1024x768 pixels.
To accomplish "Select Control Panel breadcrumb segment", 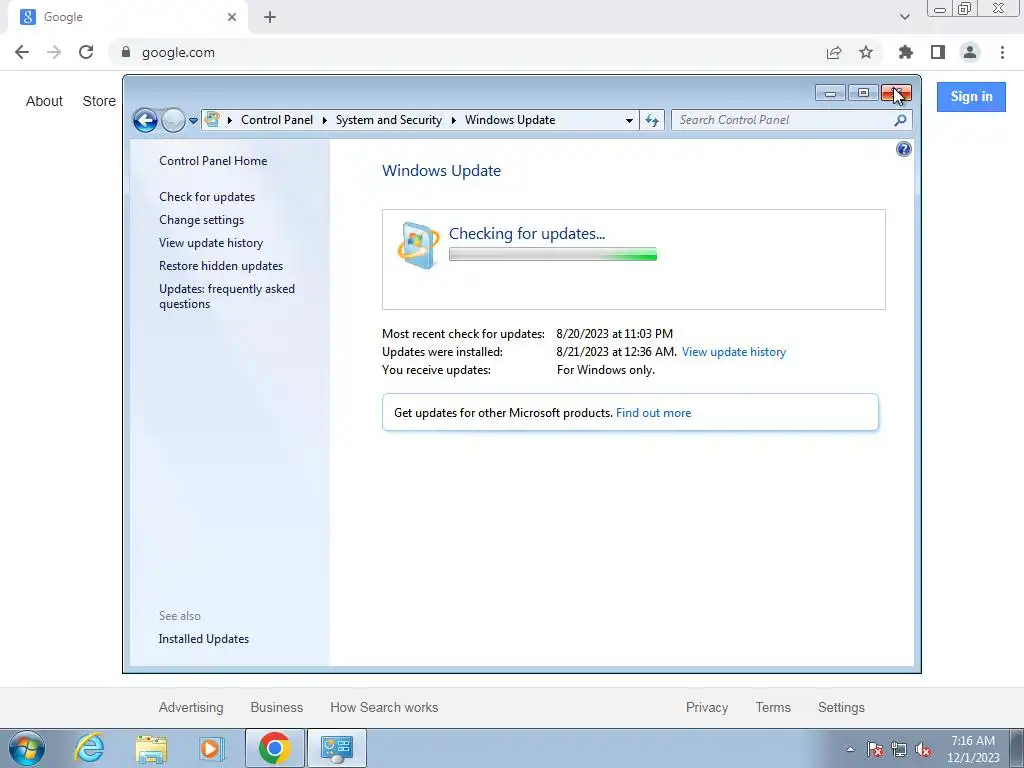I will pos(277,120).
